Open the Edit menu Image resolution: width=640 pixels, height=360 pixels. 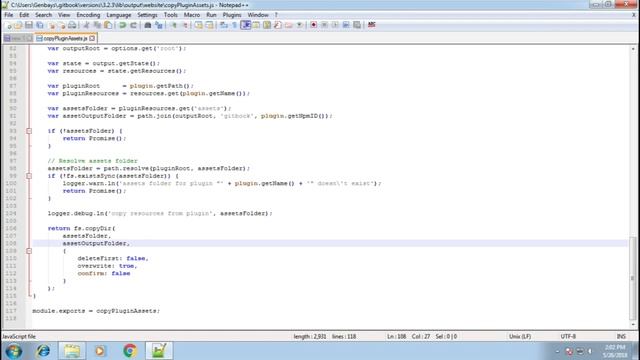coord(24,15)
